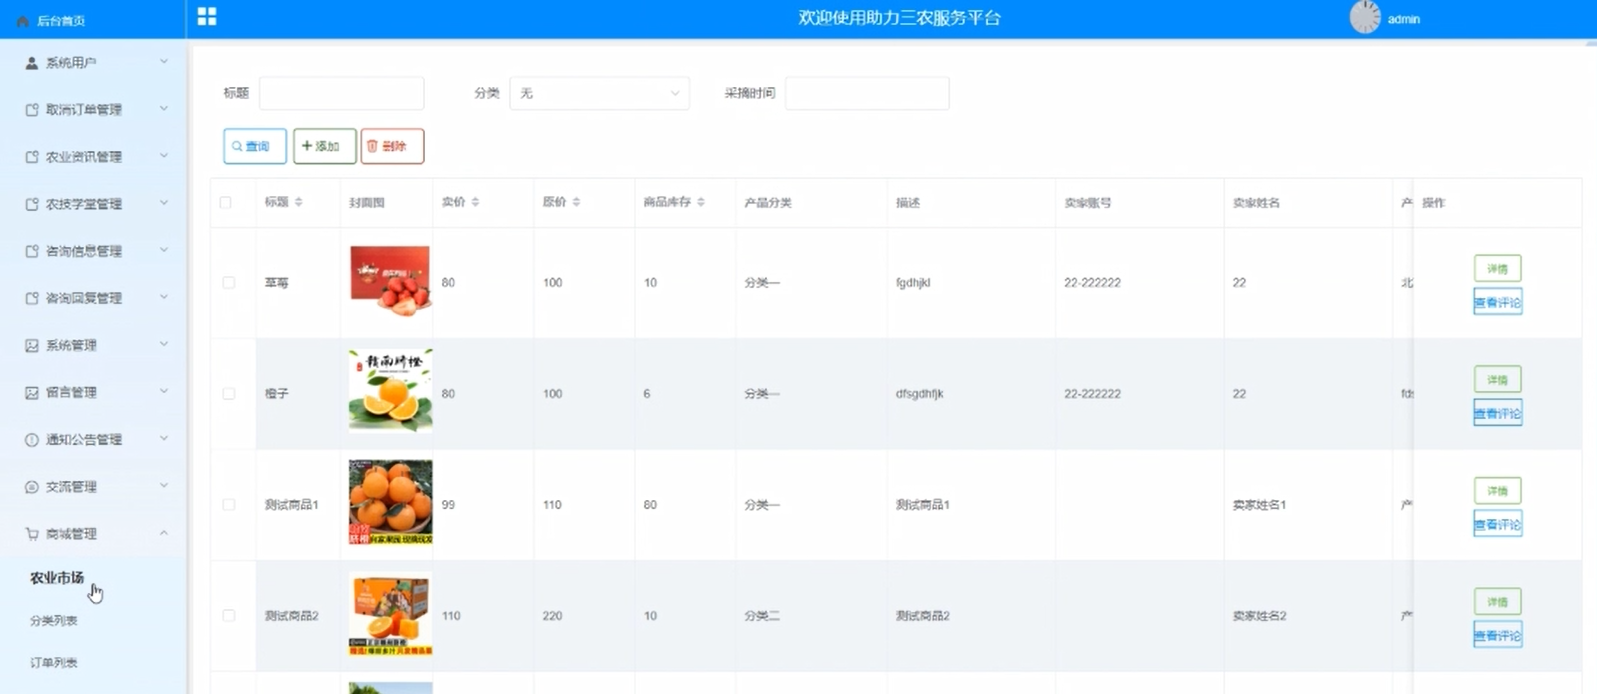This screenshot has height=694, width=1597.
Task: Sort the table by 商品库存 column arrows
Action: click(701, 202)
